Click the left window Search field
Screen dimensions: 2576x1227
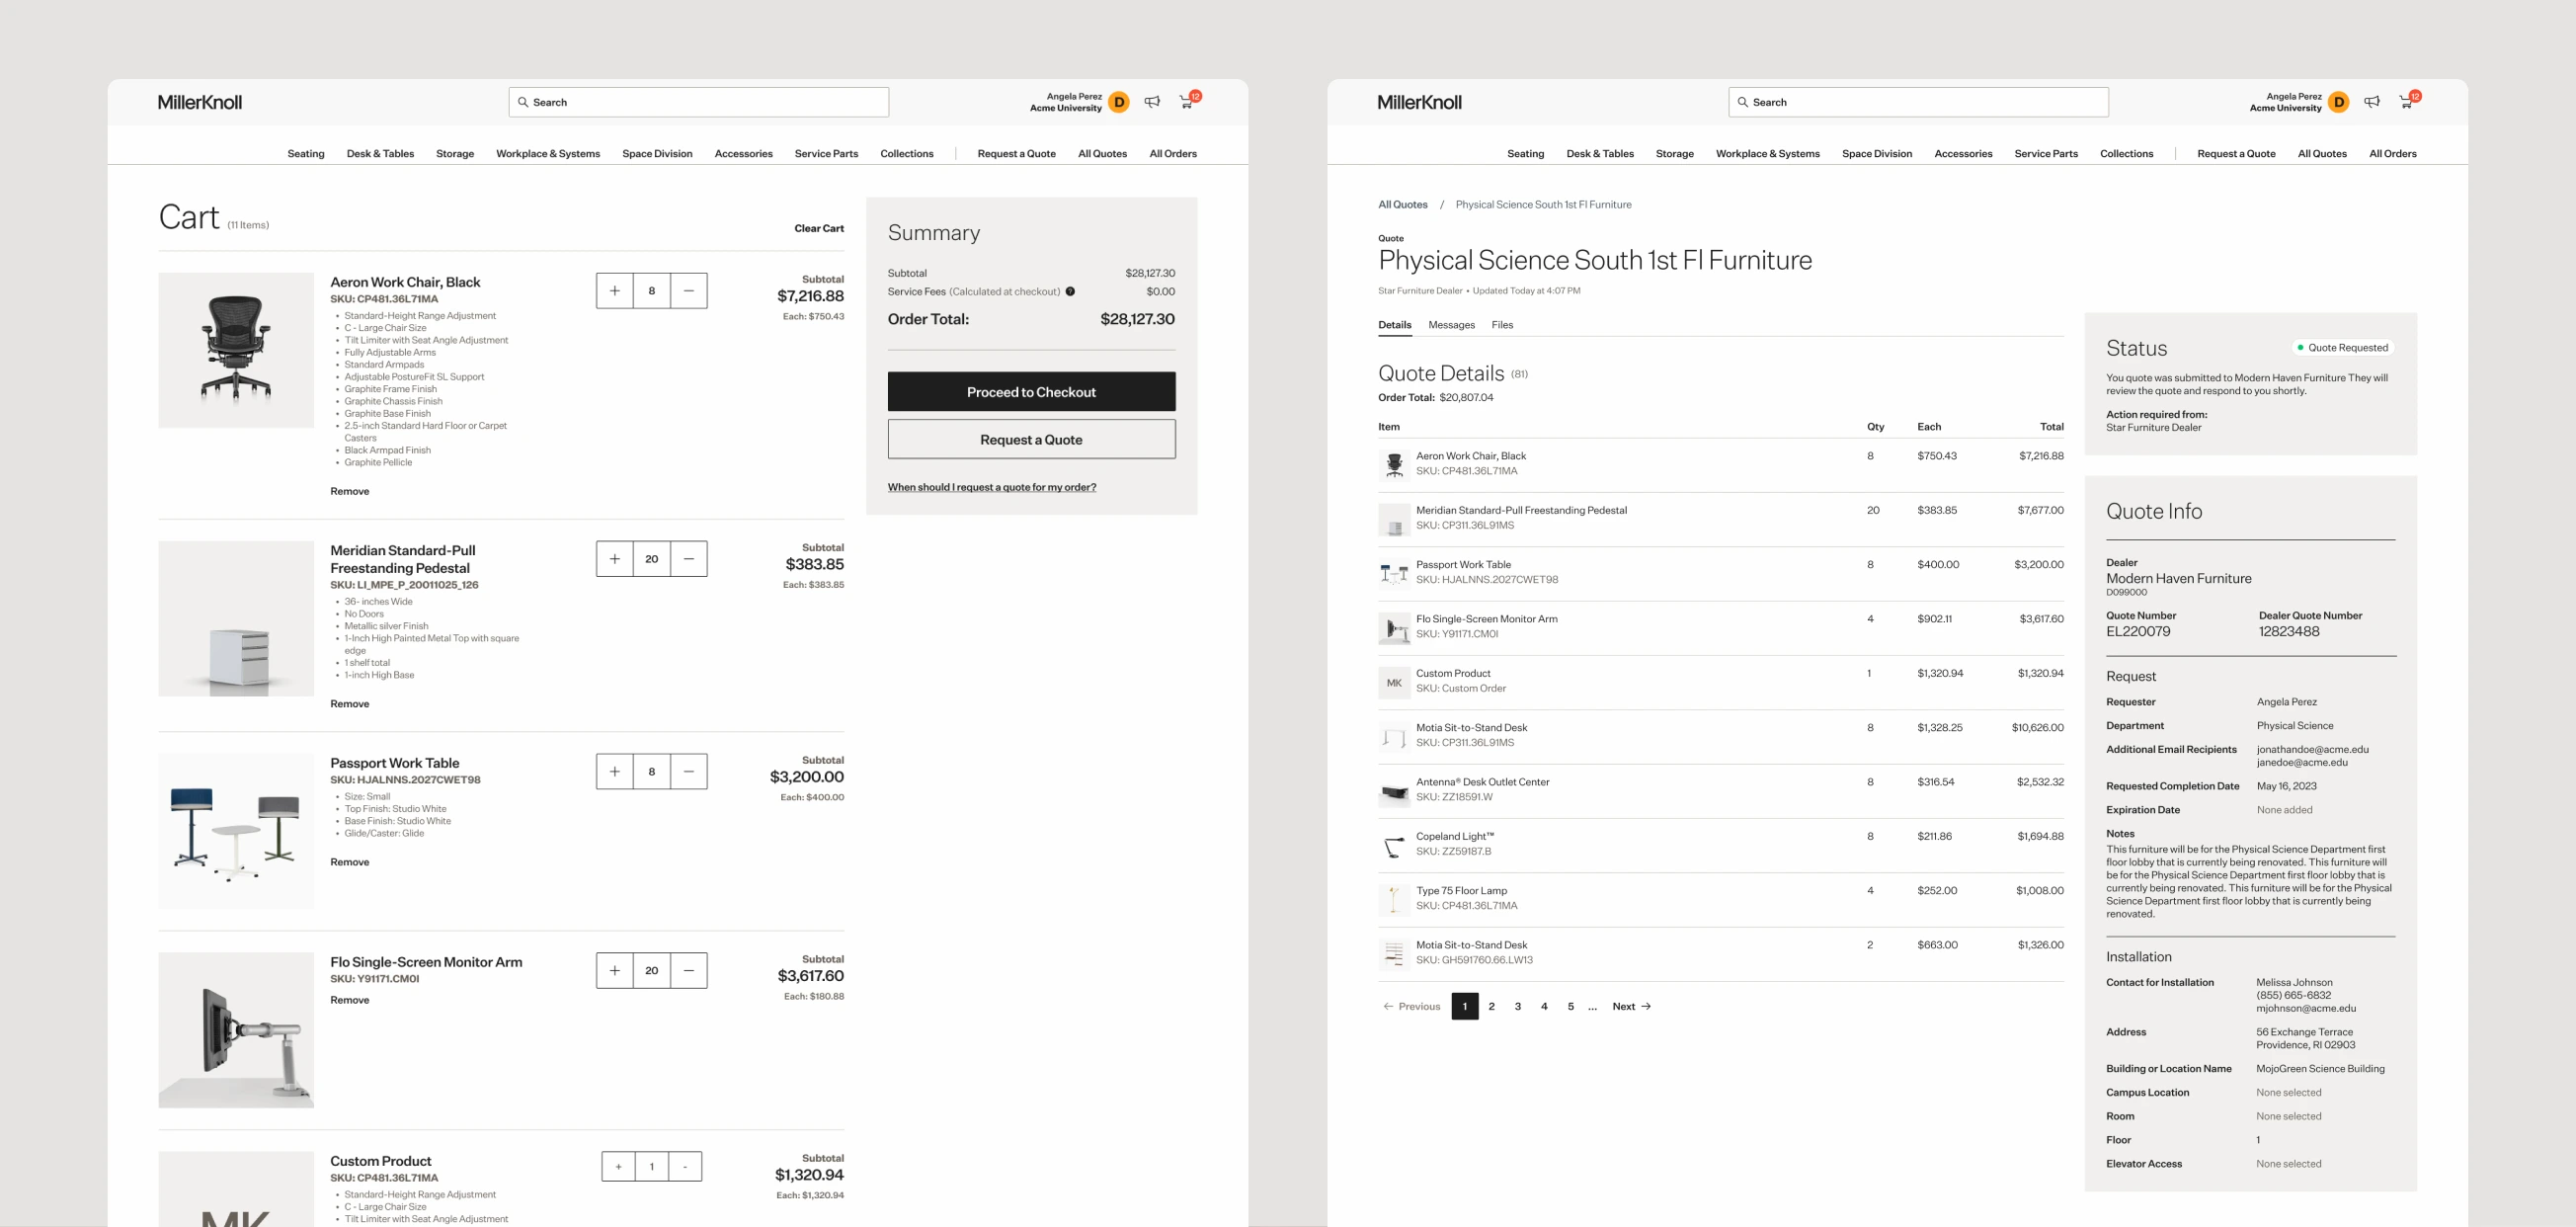point(700,102)
